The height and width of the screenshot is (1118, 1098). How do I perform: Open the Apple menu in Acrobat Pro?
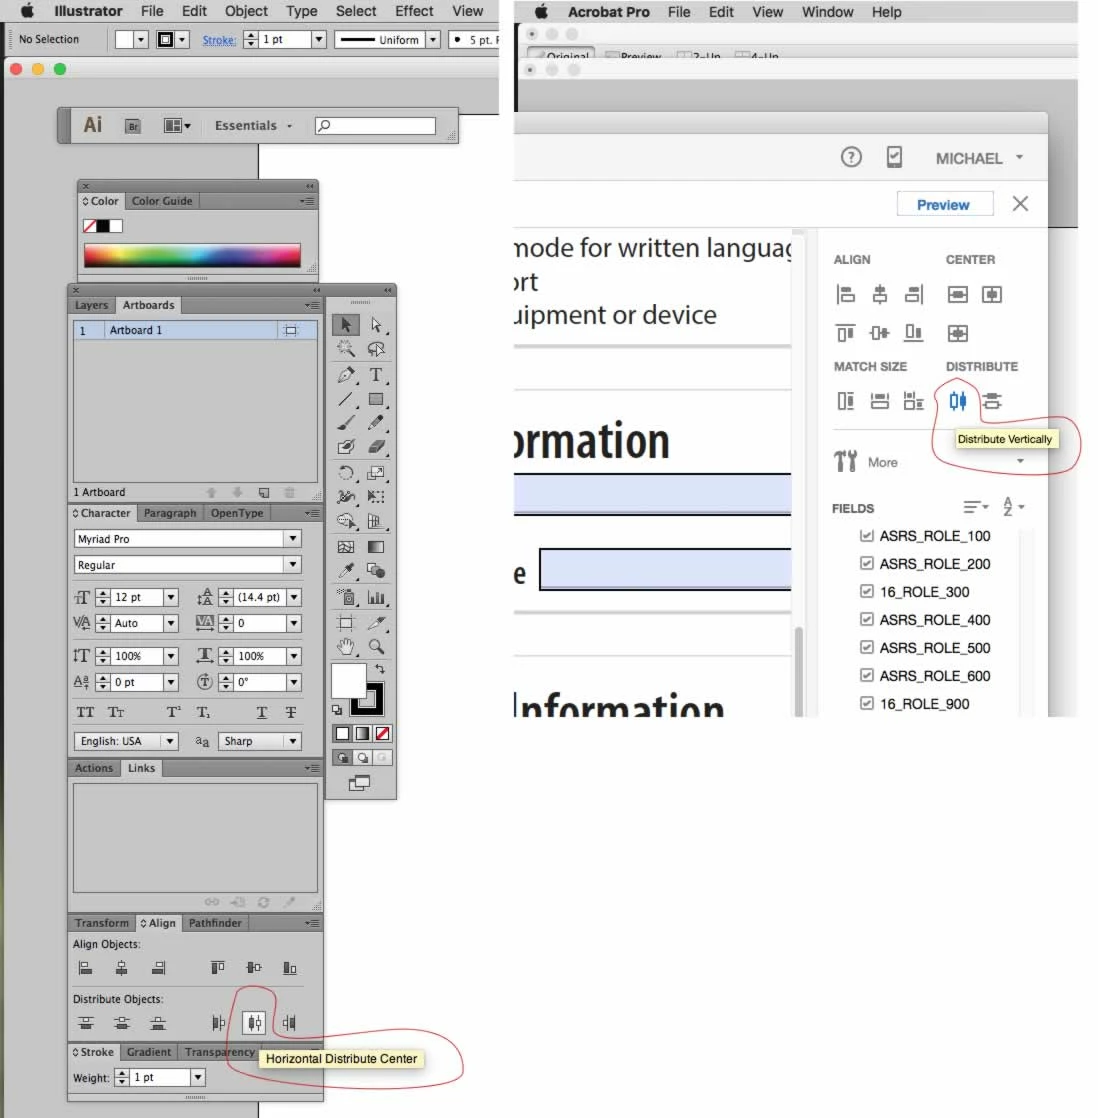542,11
